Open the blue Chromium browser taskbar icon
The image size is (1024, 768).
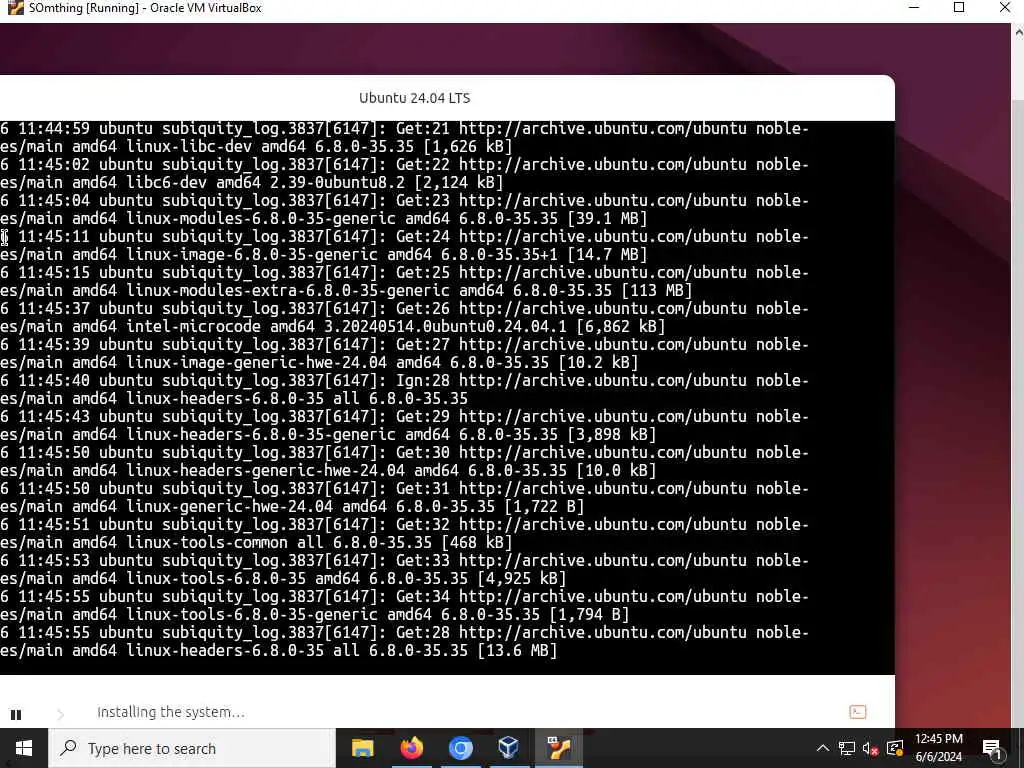coord(460,748)
